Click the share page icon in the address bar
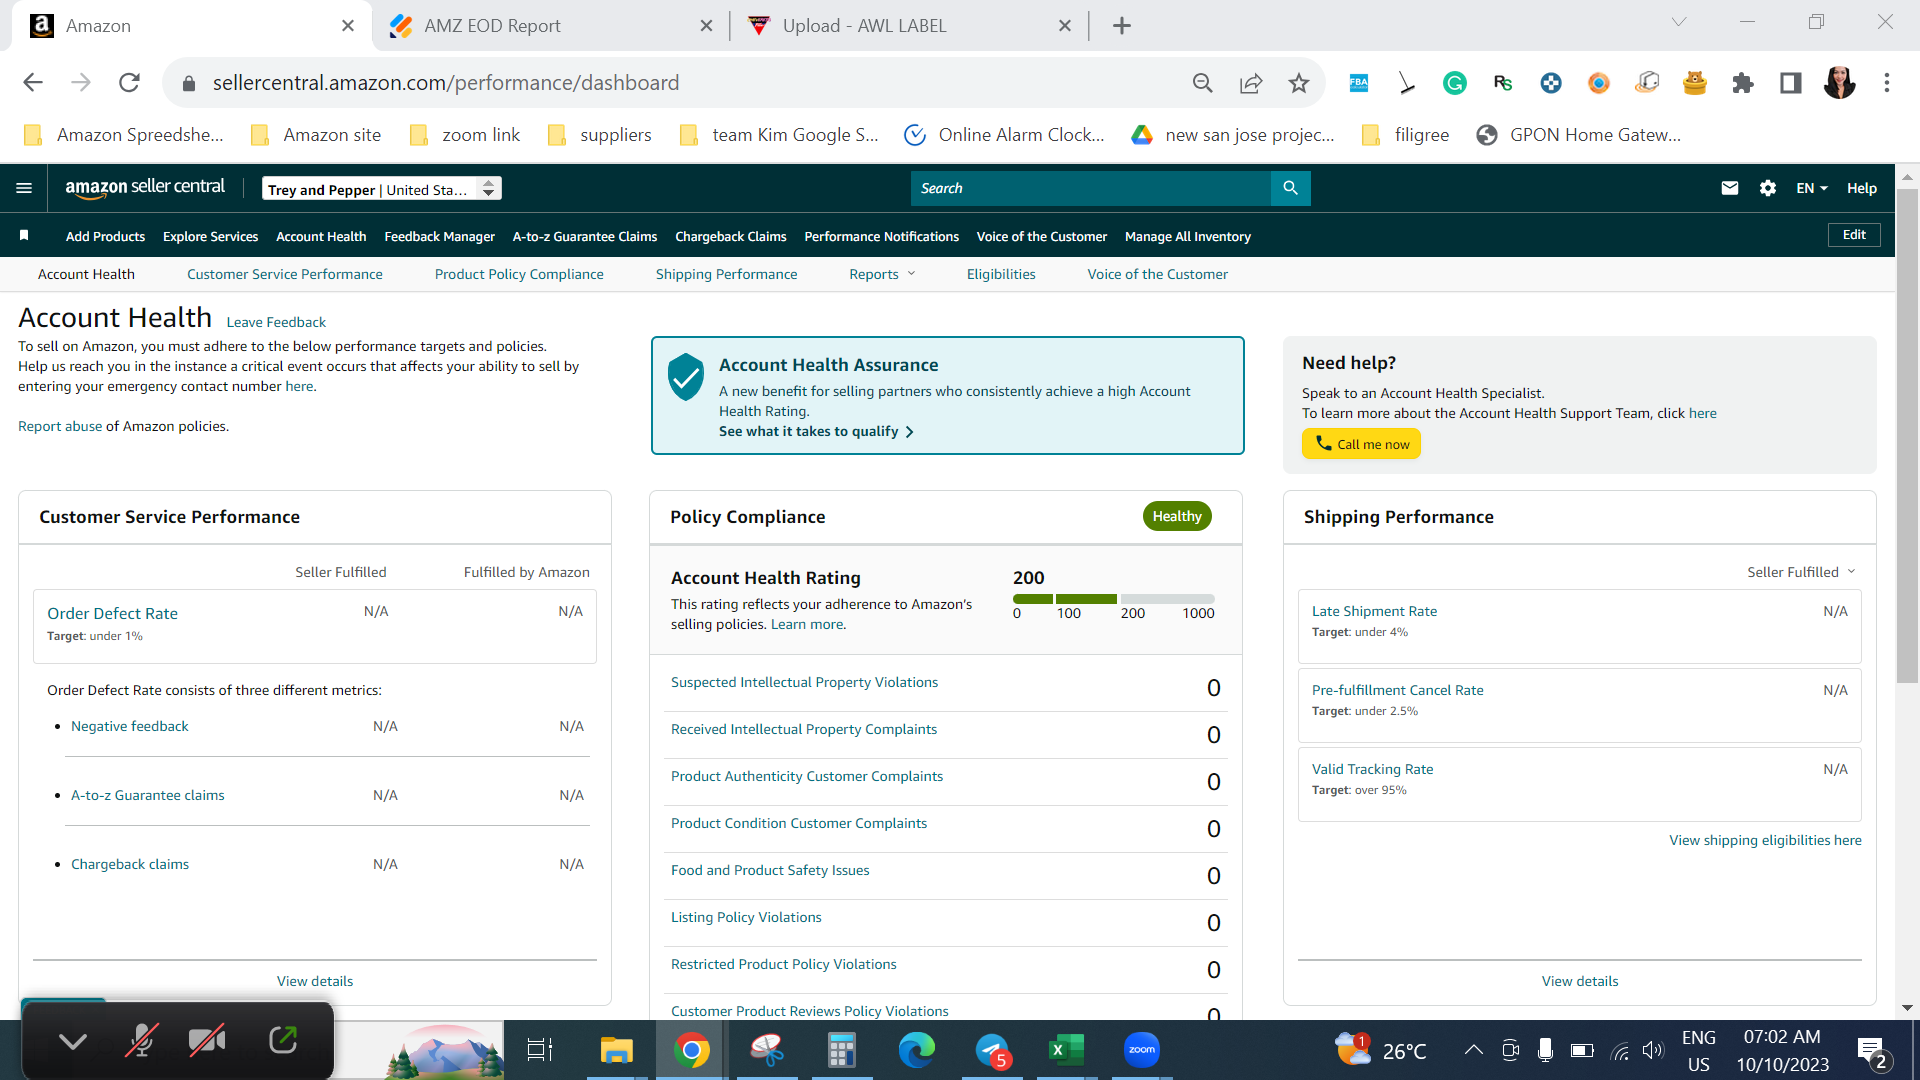The image size is (1920, 1080). (1251, 83)
